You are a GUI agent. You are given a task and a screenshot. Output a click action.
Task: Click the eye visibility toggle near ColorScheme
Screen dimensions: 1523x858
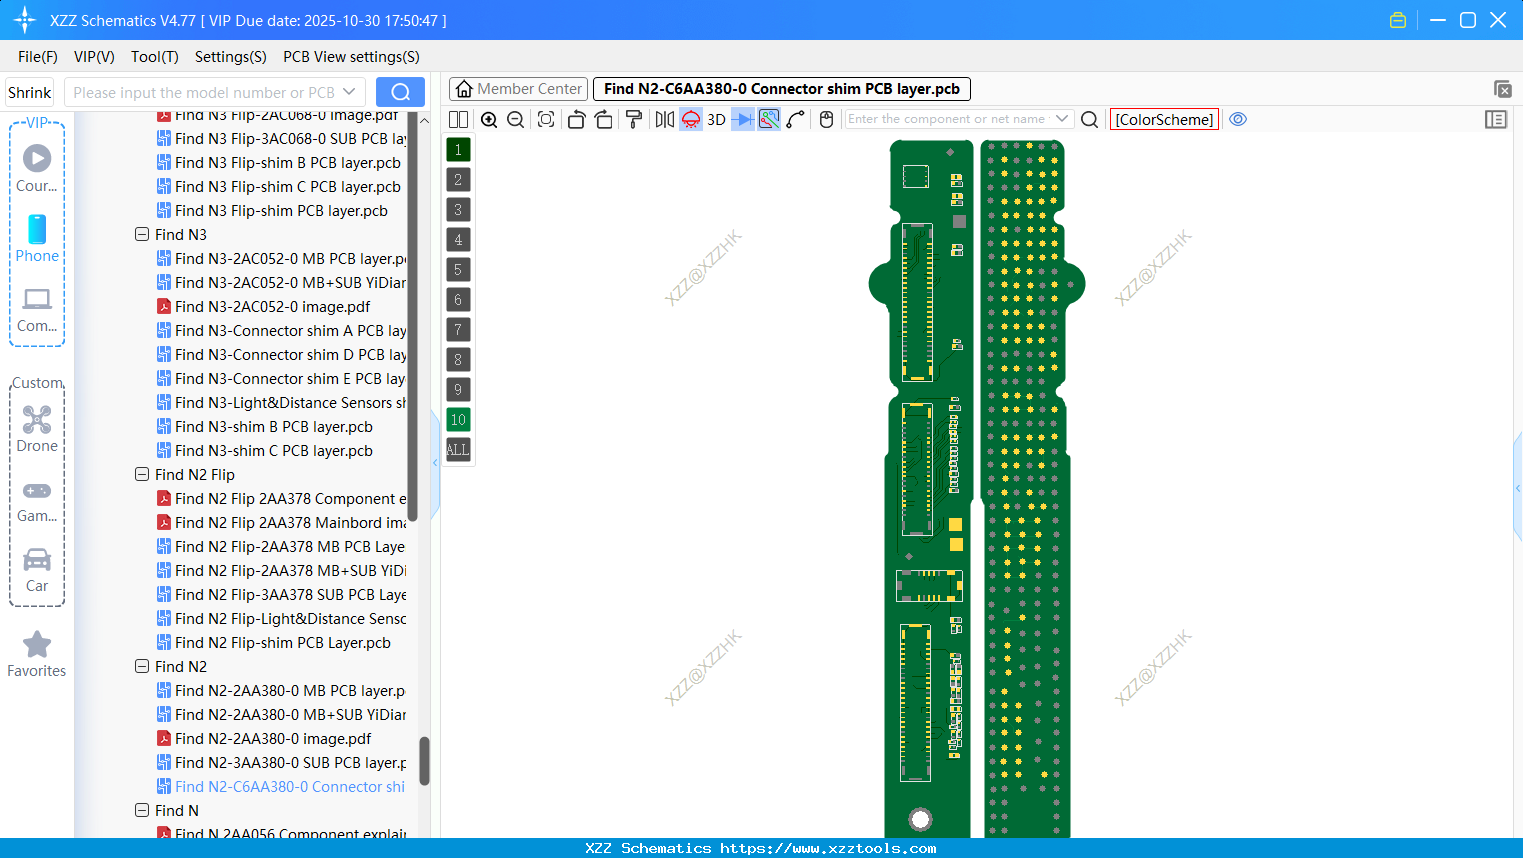click(1237, 119)
